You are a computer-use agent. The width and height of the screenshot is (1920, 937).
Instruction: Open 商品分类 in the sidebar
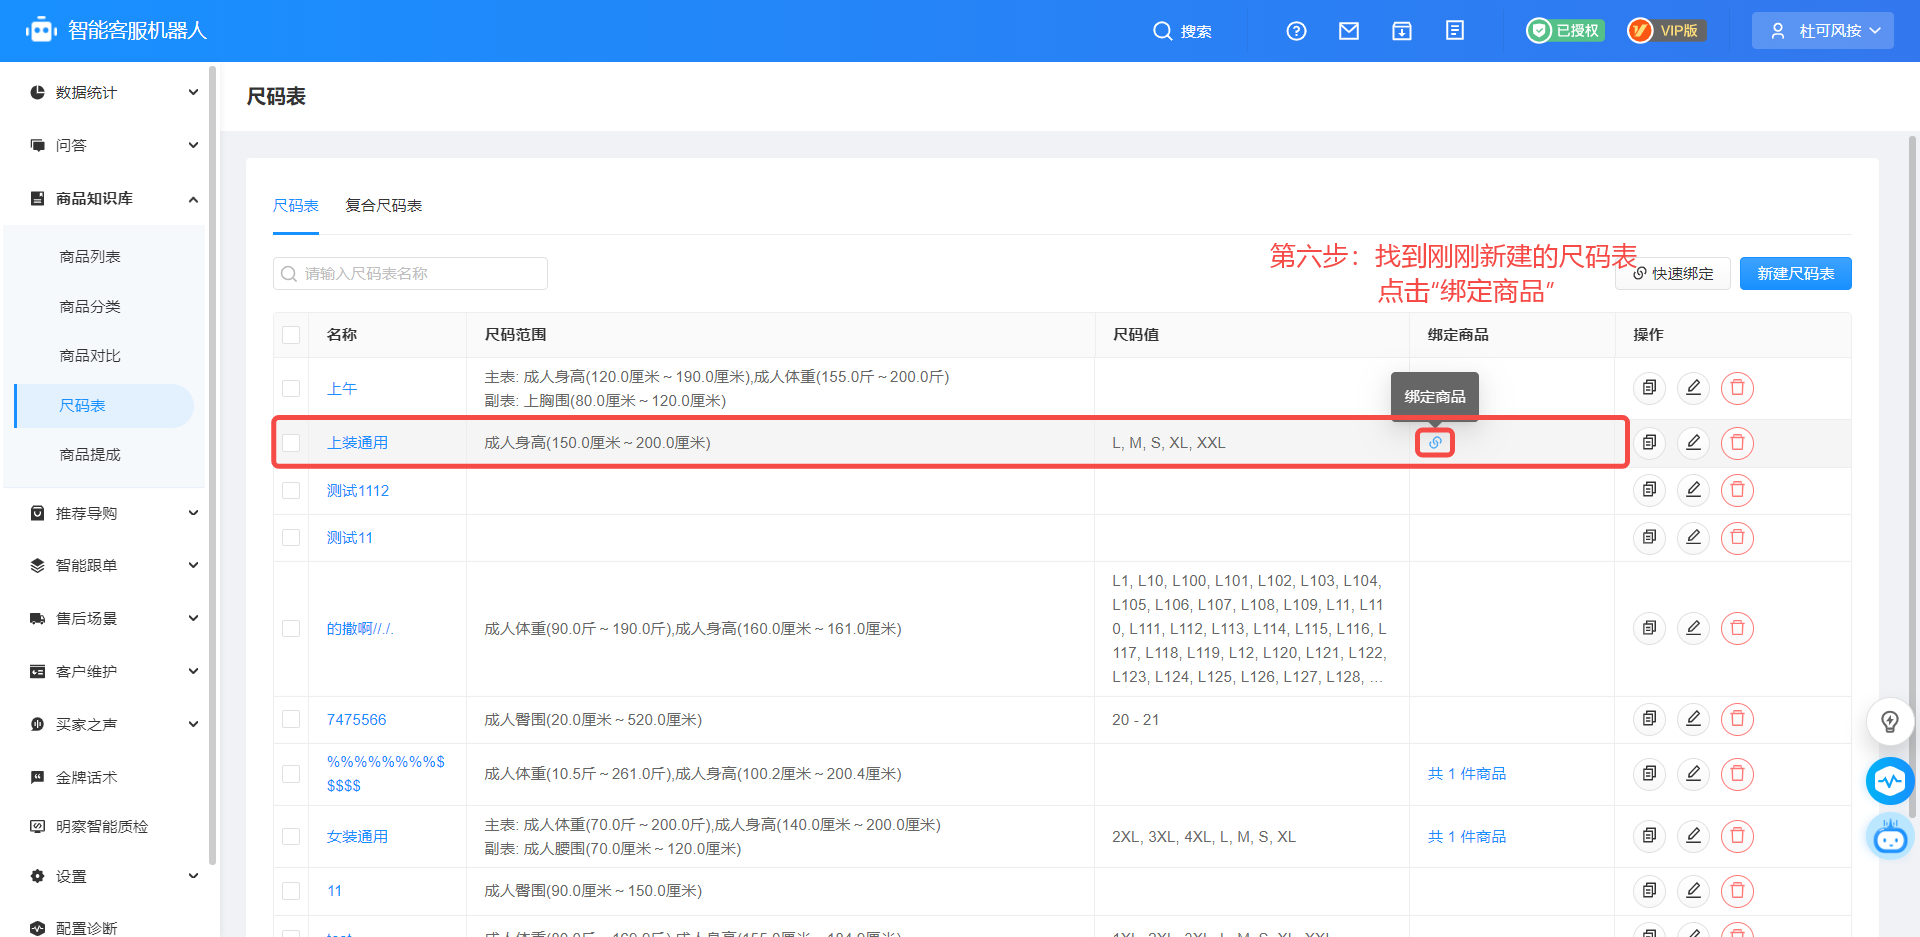tap(90, 306)
